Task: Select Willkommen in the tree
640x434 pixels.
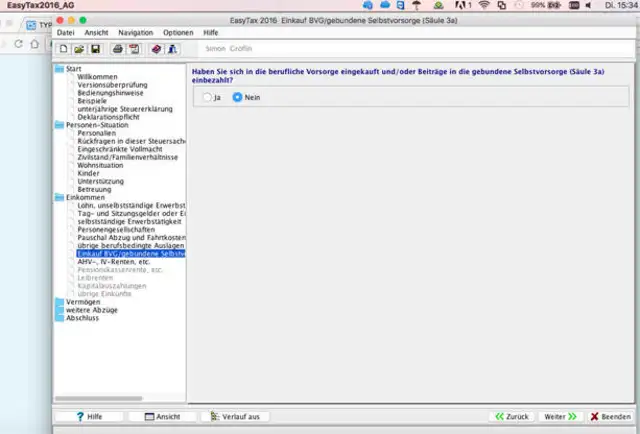Action: [97, 77]
